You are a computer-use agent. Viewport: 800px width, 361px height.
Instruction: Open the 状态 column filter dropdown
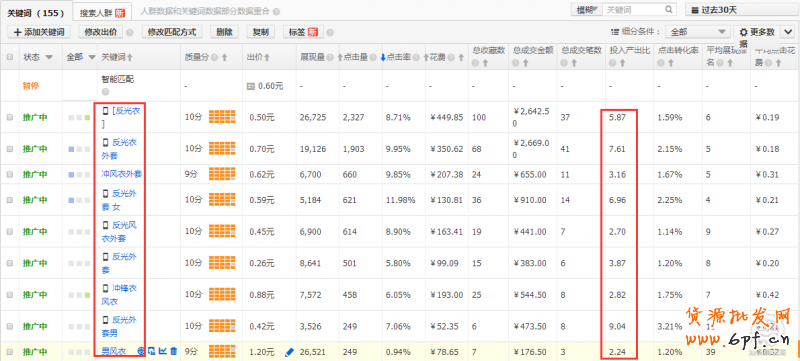tap(49, 57)
